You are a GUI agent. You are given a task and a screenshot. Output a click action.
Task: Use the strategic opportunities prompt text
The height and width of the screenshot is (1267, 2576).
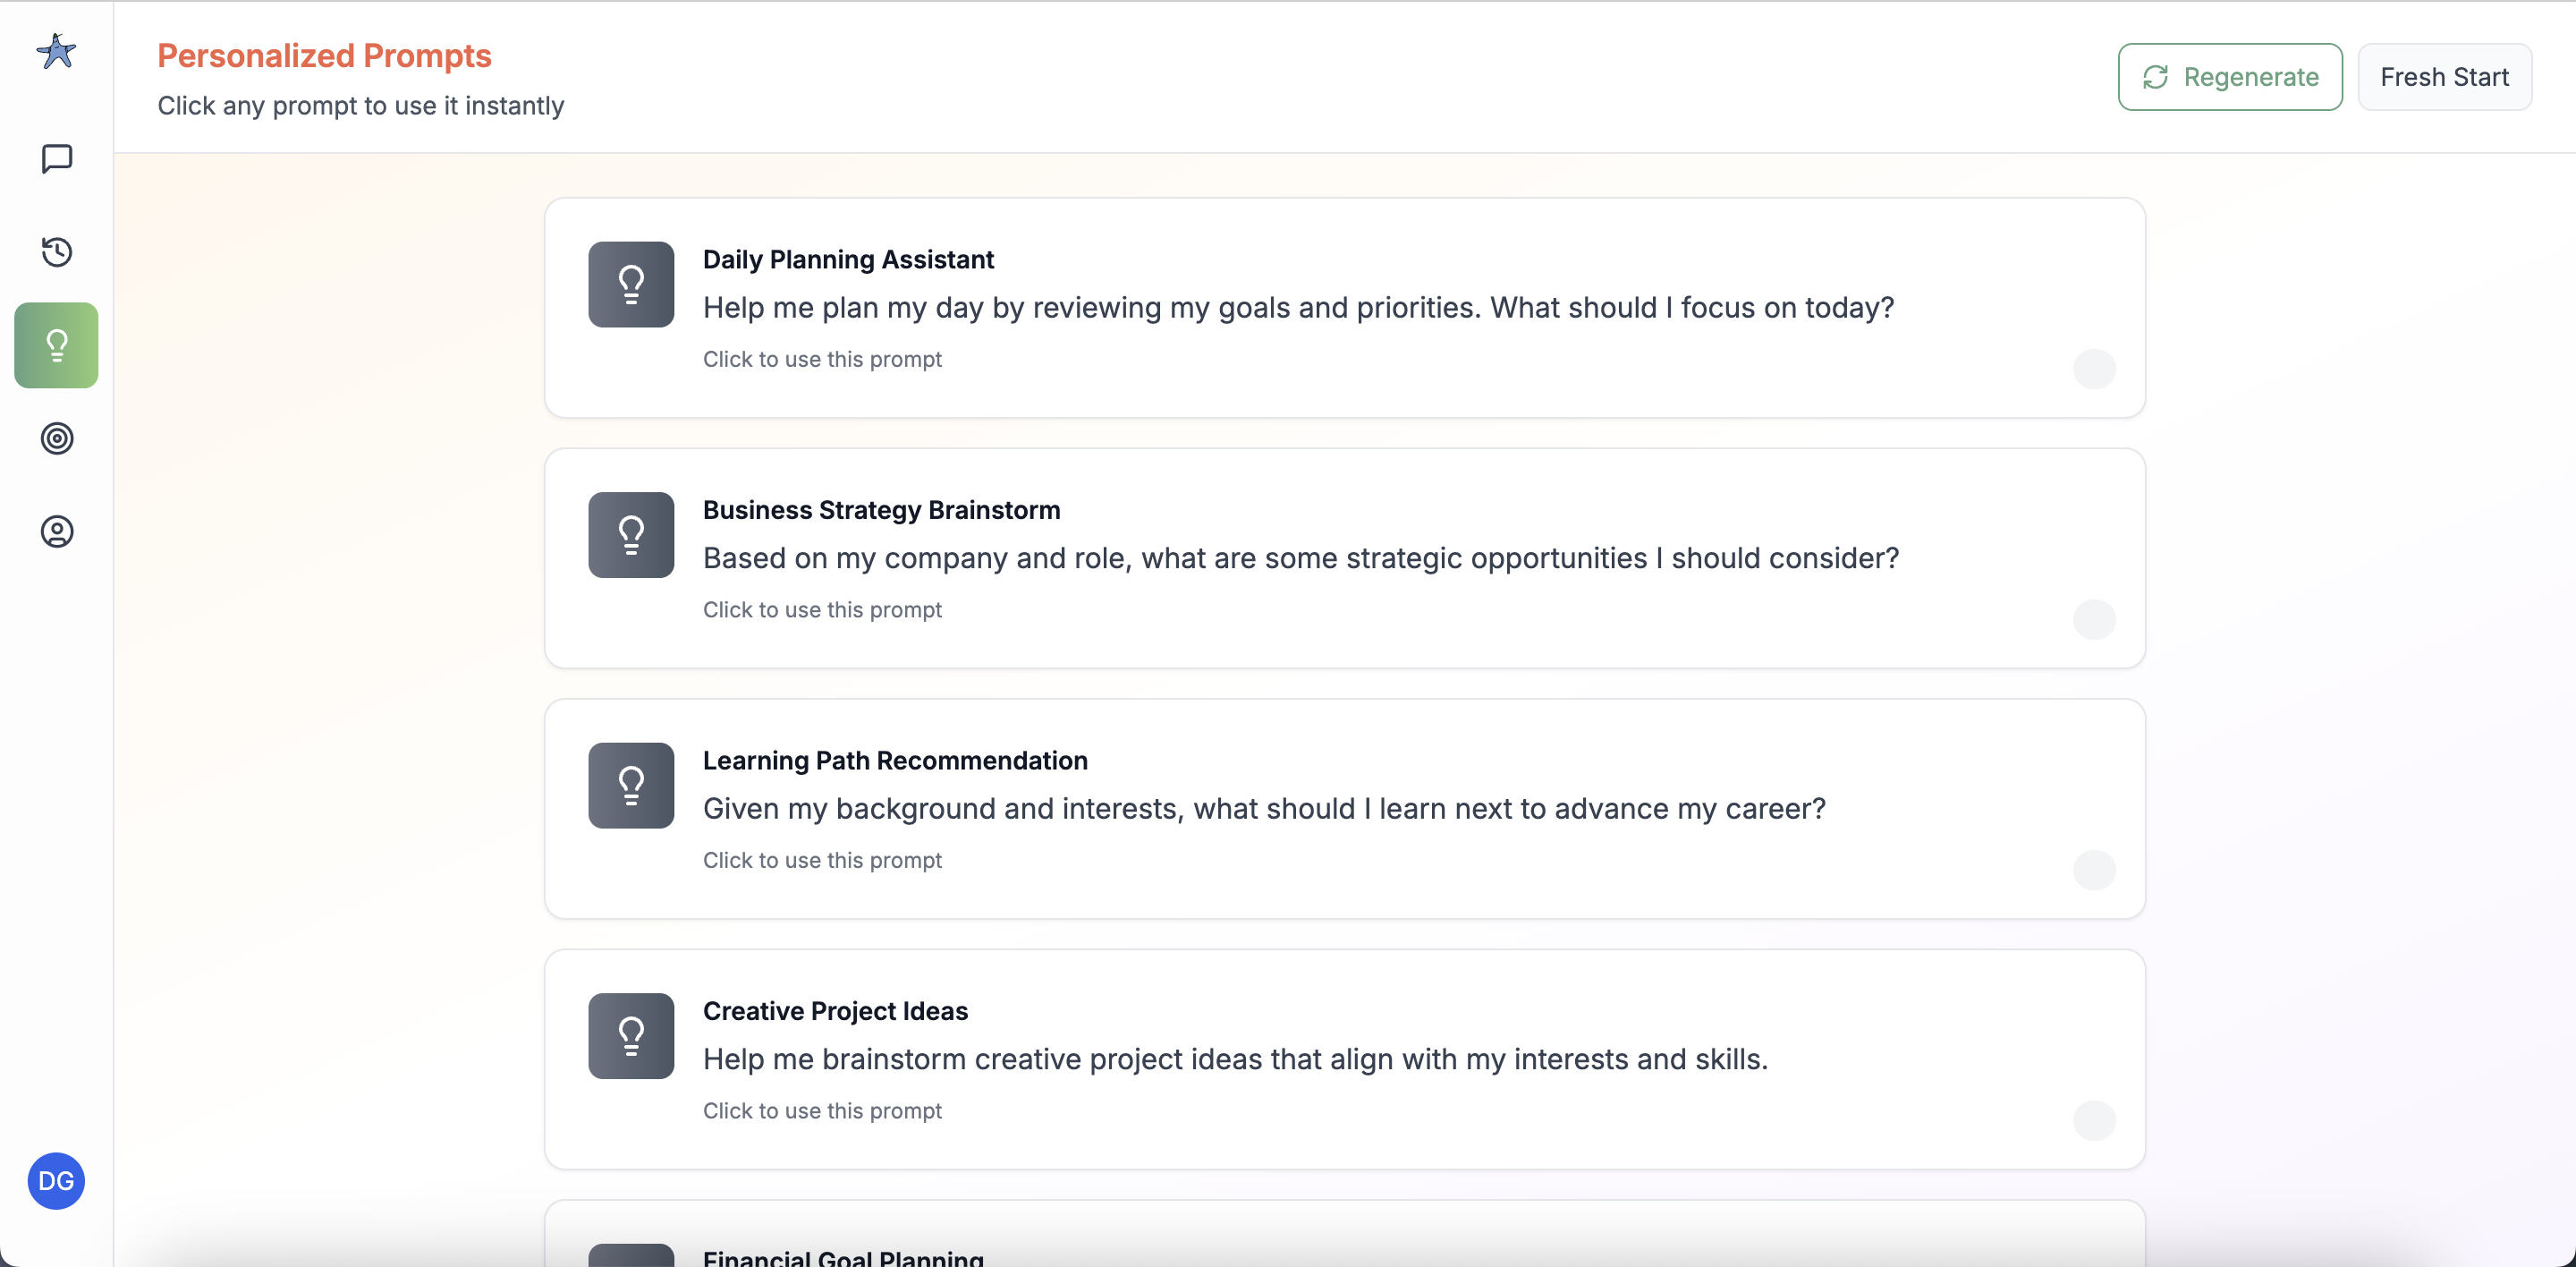(x=1300, y=558)
